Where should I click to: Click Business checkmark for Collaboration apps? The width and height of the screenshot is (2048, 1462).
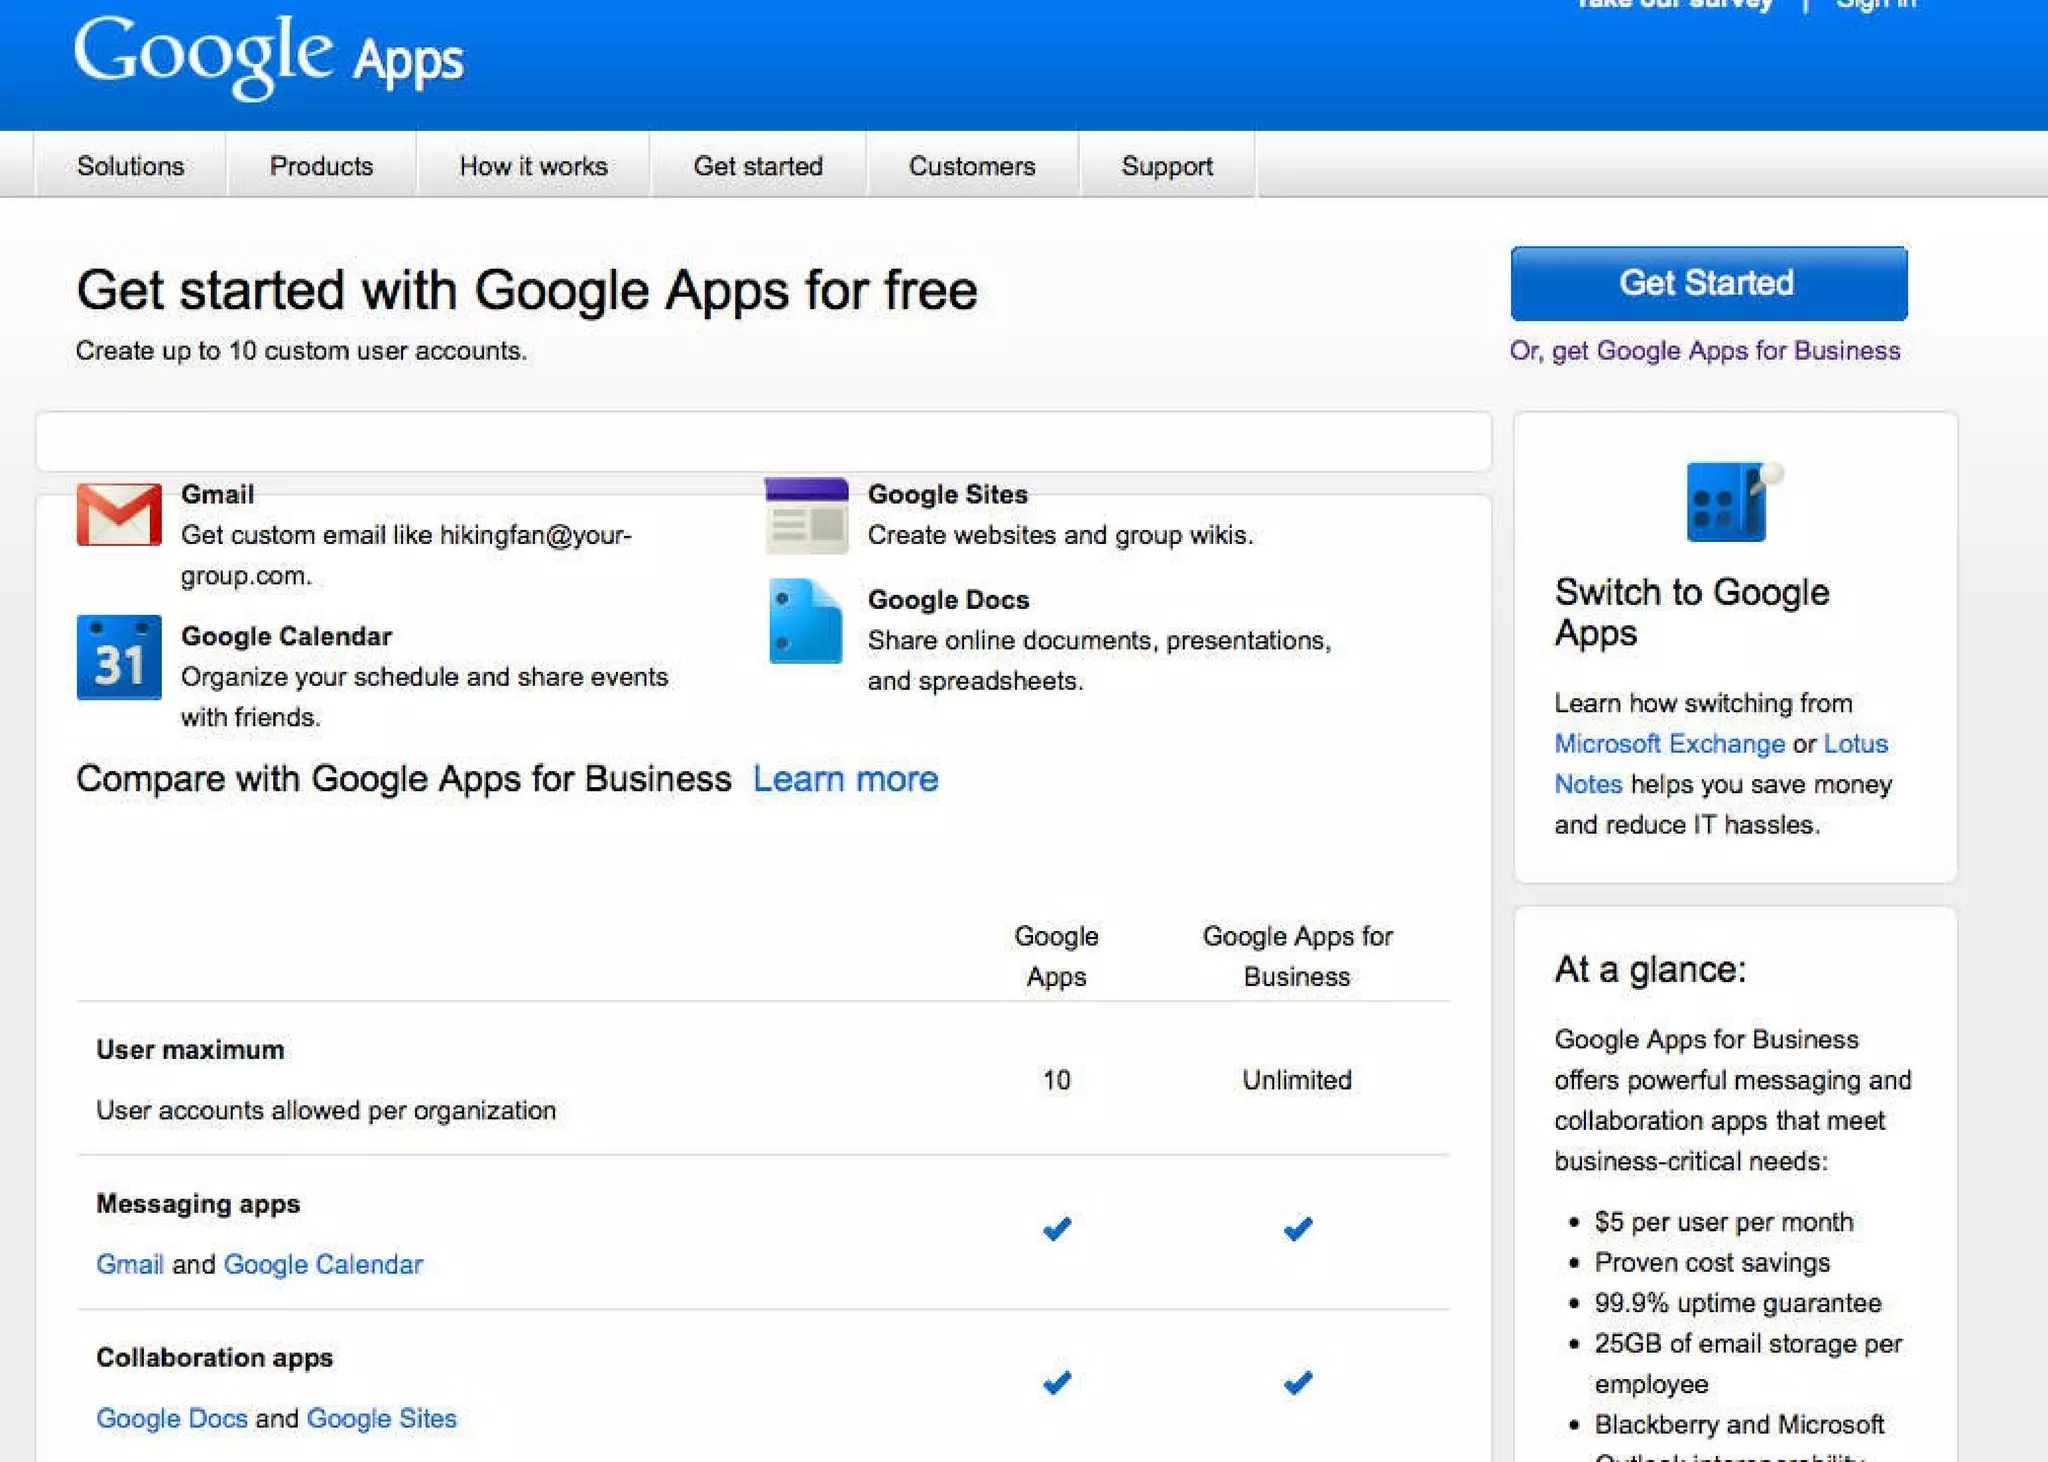[1297, 1382]
